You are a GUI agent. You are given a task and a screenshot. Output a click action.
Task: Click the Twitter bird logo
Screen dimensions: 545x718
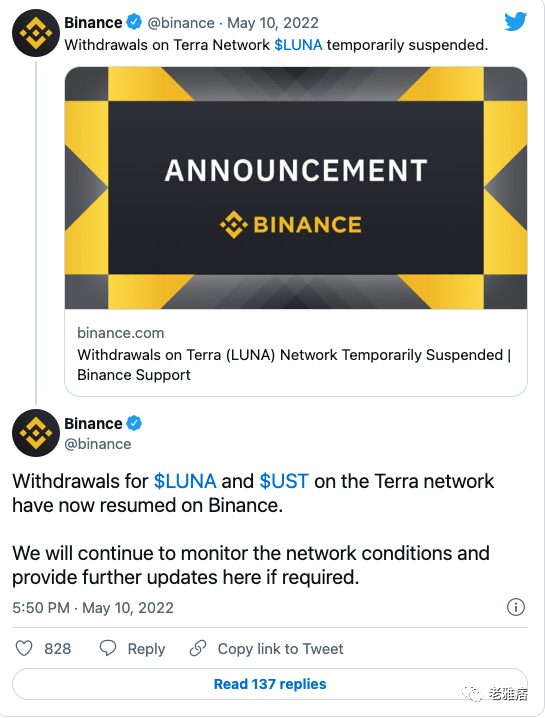pyautogui.click(x=515, y=22)
